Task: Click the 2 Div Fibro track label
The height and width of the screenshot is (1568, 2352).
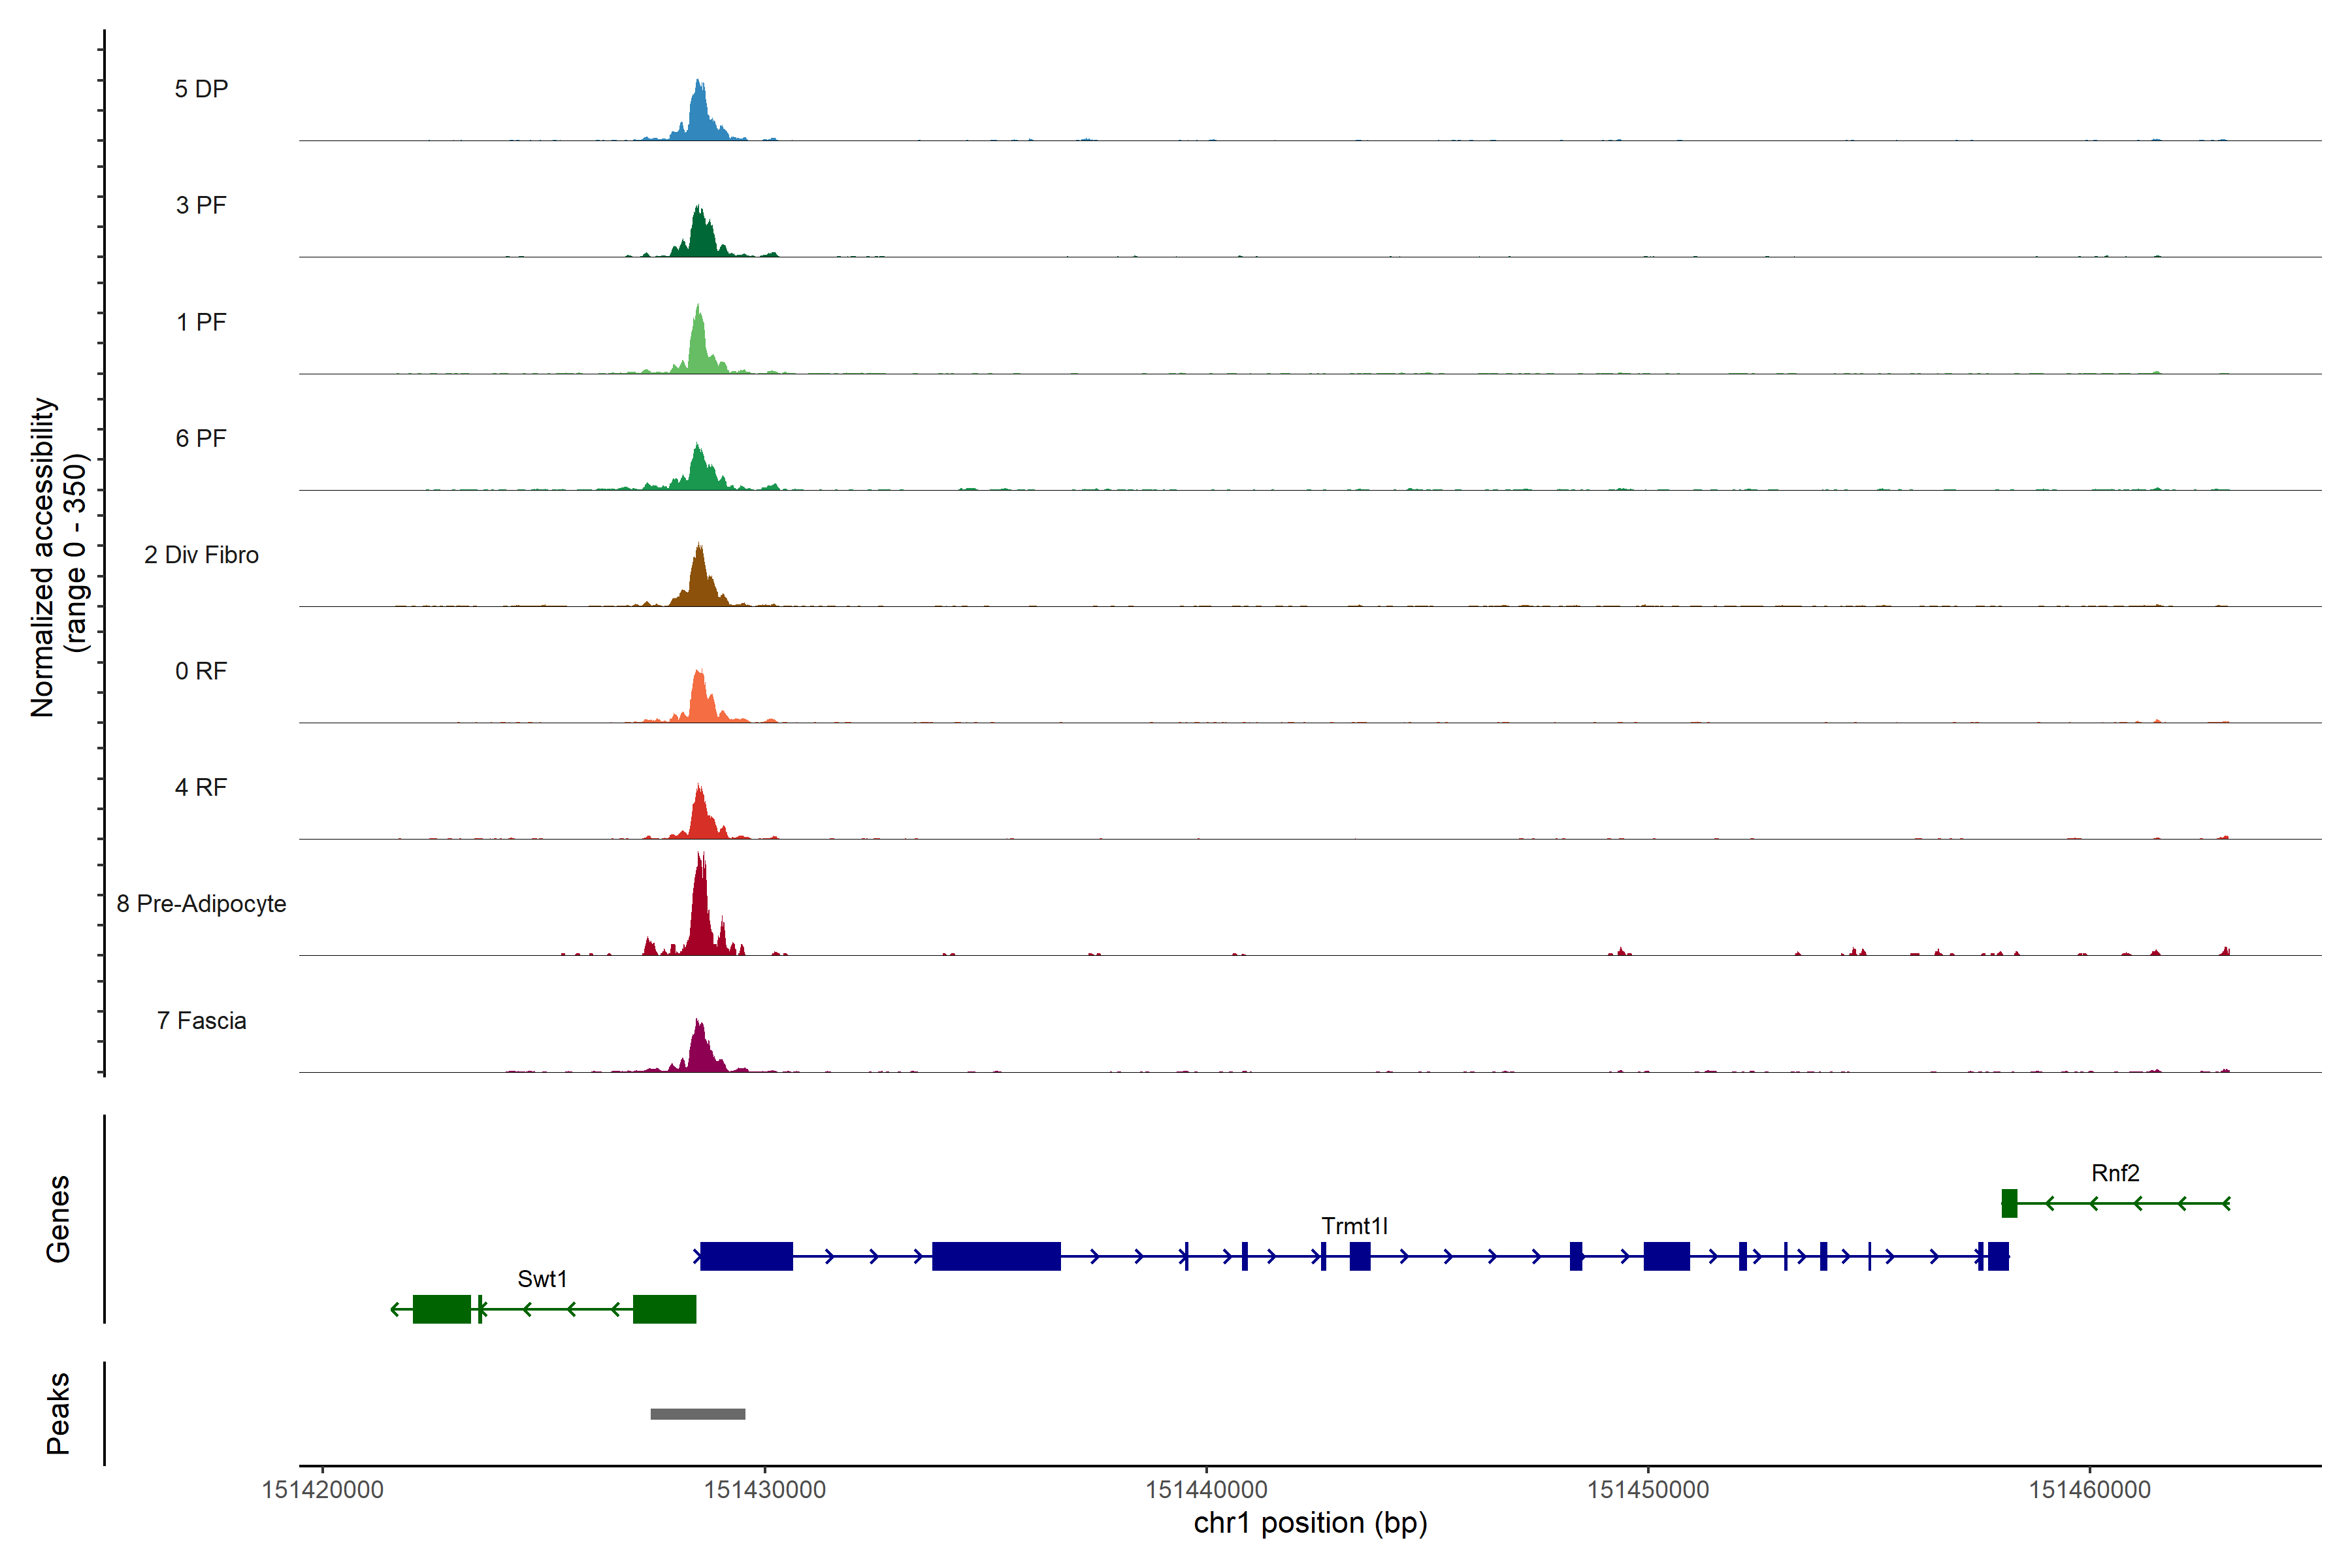Action: 201,555
